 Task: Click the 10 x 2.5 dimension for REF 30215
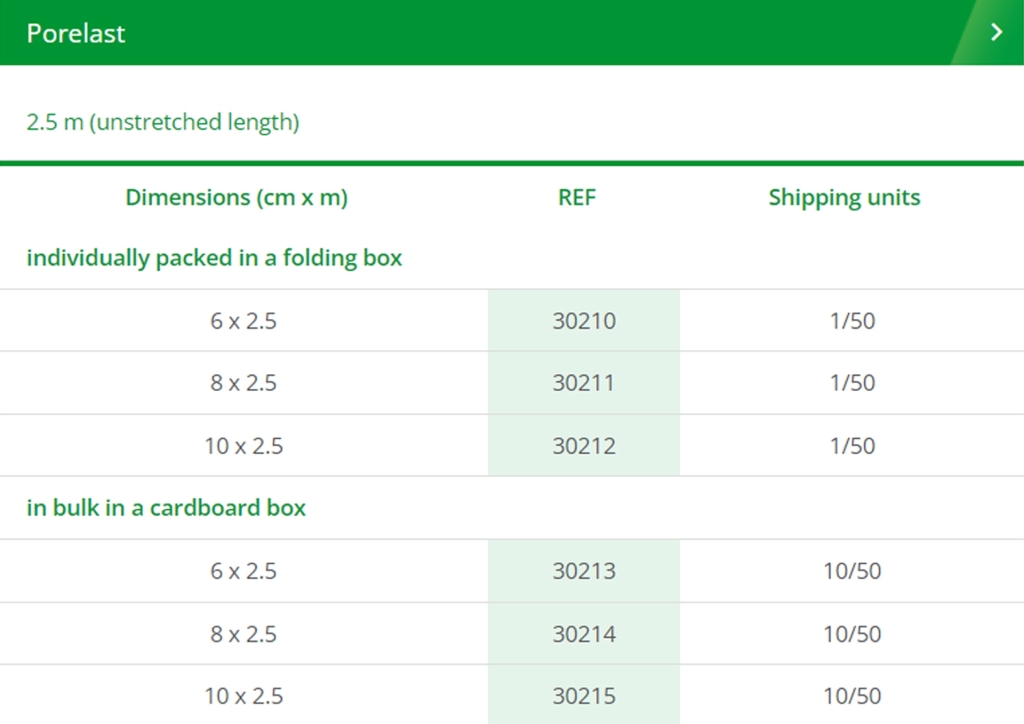point(243,696)
